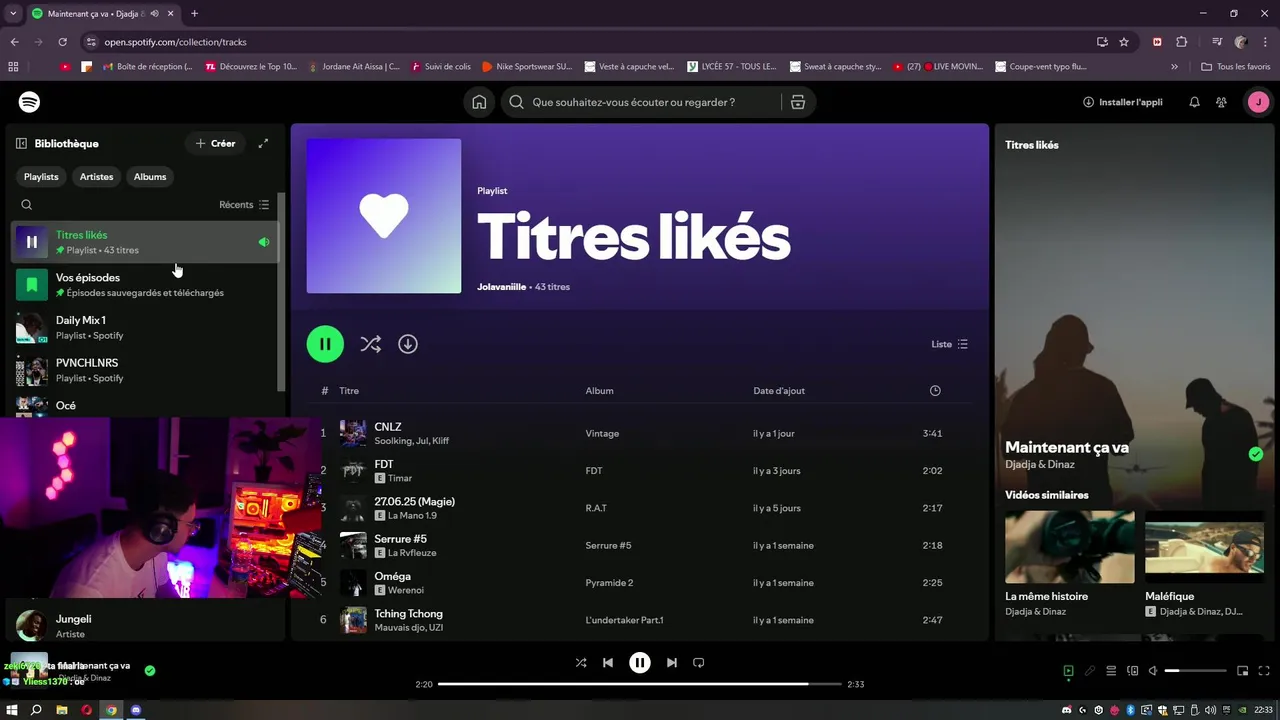Open the Liste view options dropdown
The image size is (1280, 720).
[950, 344]
